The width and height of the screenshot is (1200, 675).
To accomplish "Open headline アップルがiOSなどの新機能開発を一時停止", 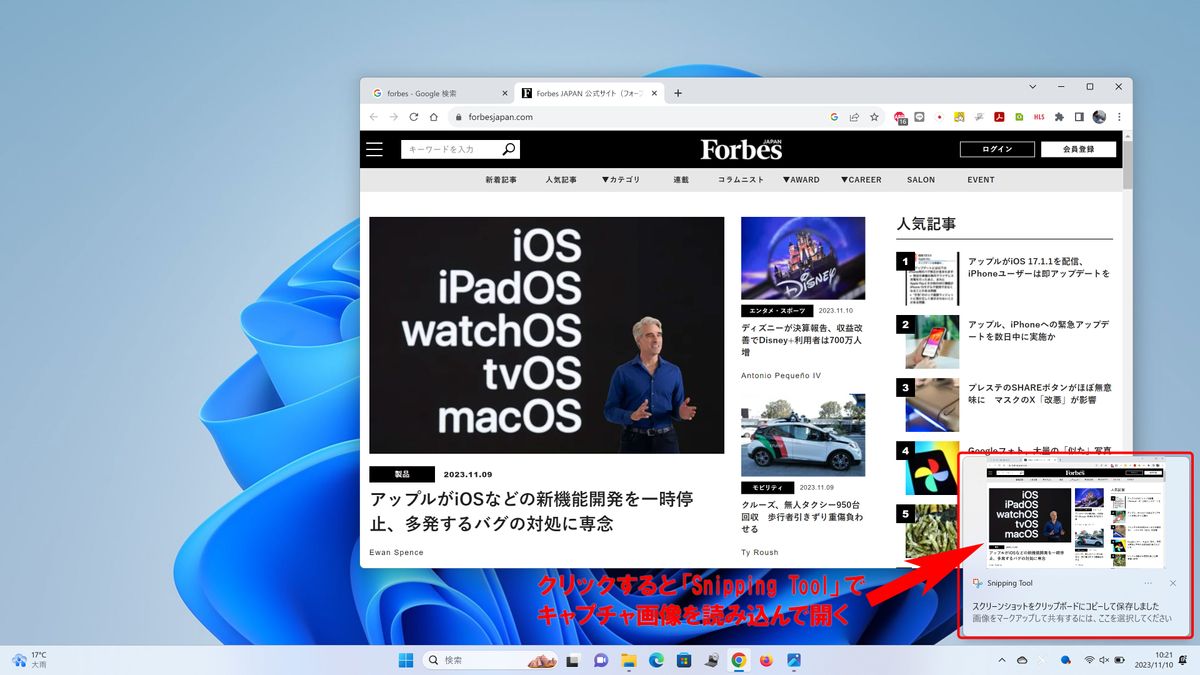I will [531, 510].
